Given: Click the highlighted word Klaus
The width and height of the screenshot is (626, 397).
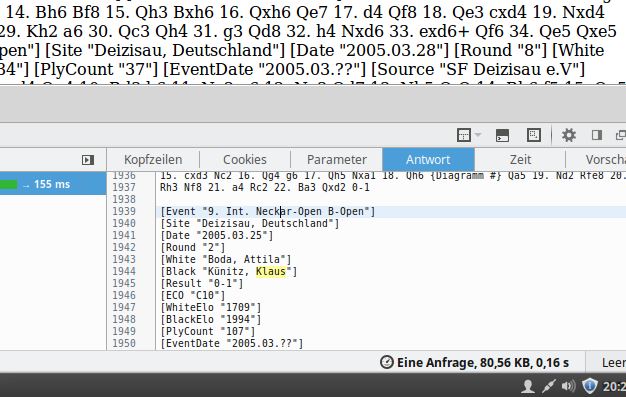Looking at the screenshot, I should coord(271,271).
